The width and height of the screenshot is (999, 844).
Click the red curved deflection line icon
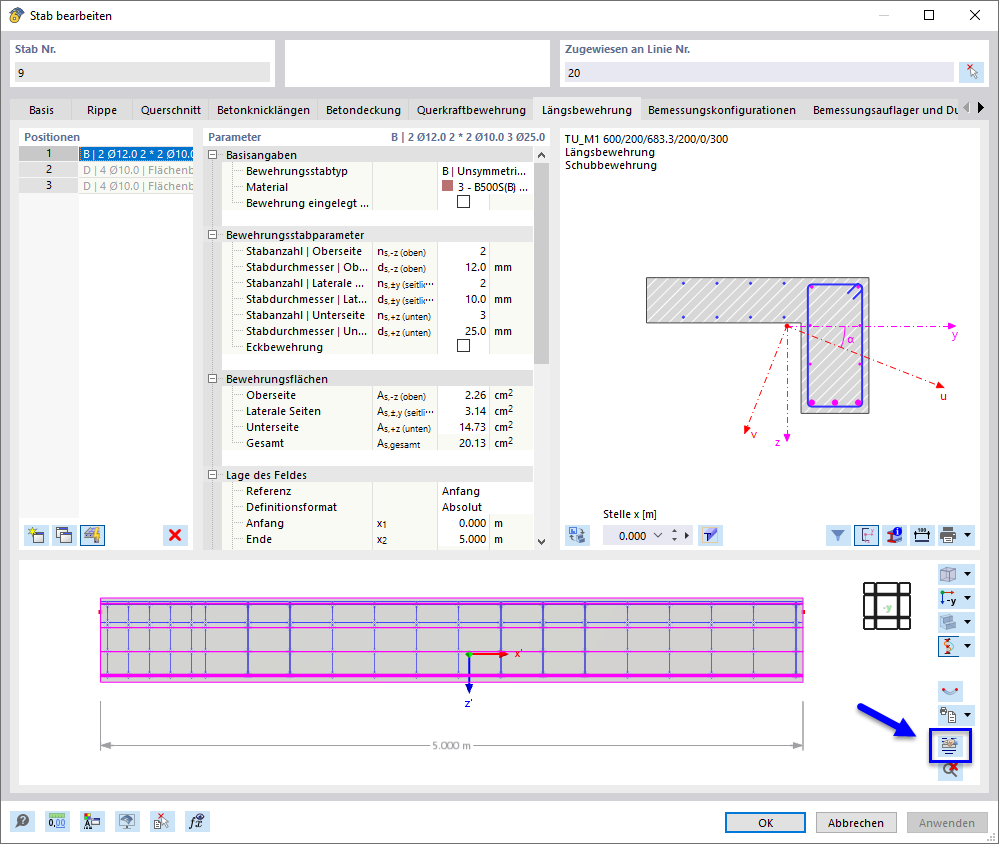(950, 691)
